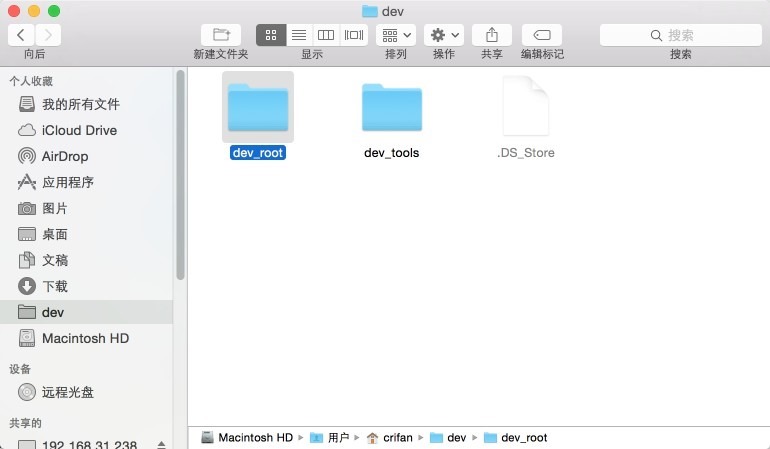The width and height of the screenshot is (770, 449).
Task: Open the arrange (排列) dropdown
Action: [396, 35]
